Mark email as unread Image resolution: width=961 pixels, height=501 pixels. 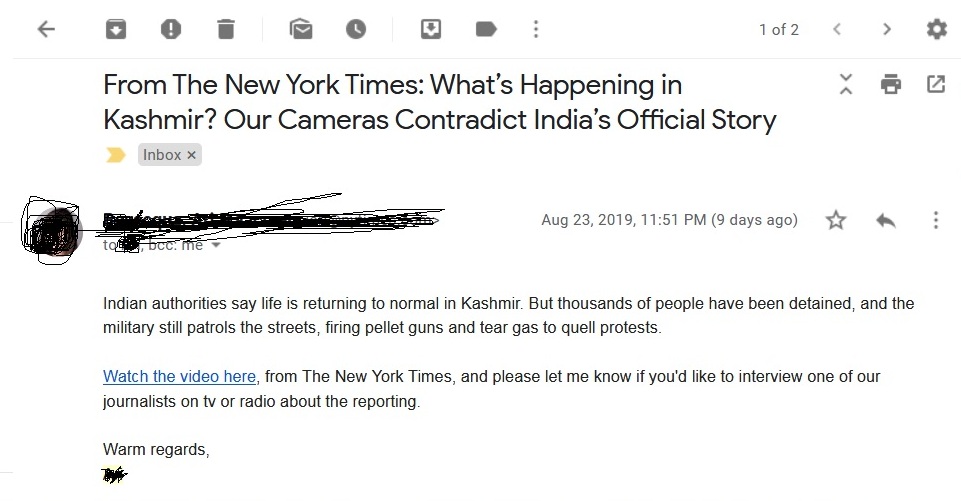(x=301, y=29)
